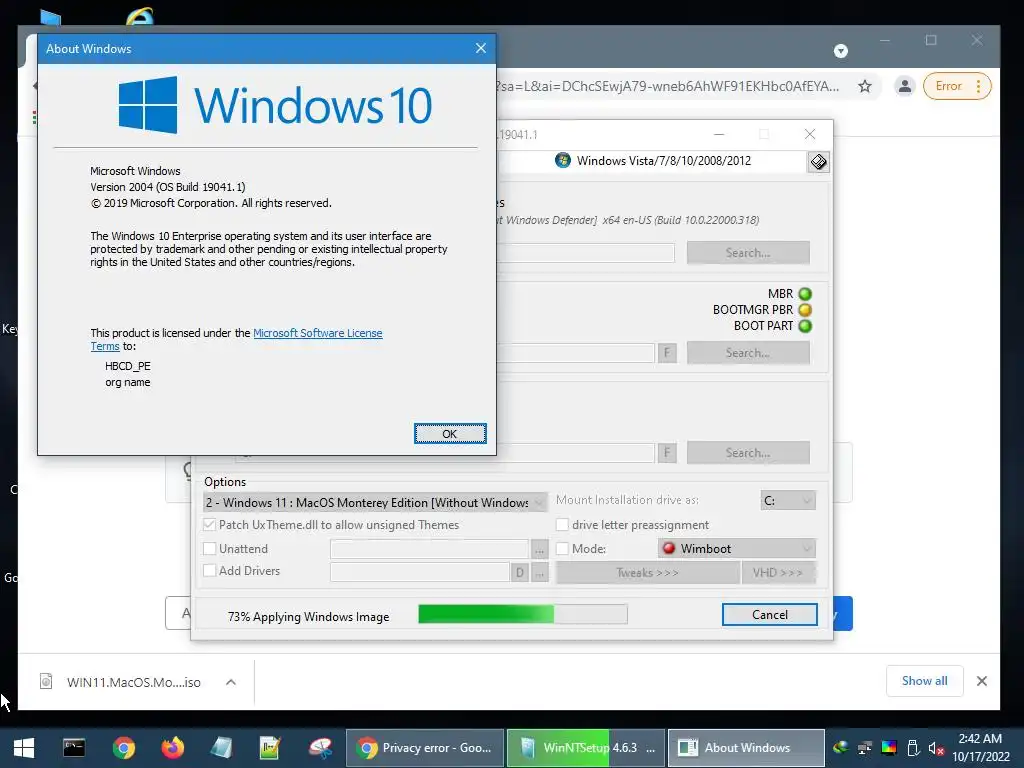This screenshot has height=768, width=1024.
Task: Launch Chrome from pinned taskbar icon
Action: tap(123, 748)
